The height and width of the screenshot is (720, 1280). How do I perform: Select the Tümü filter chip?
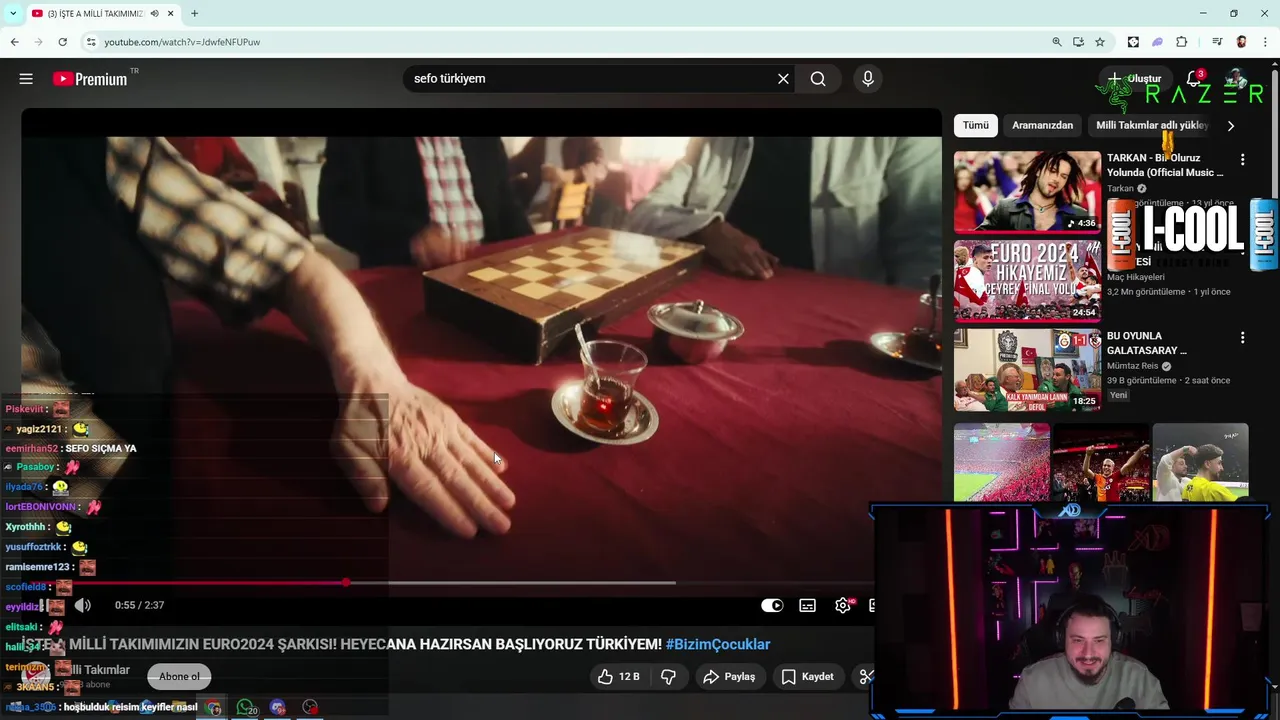[x=975, y=125]
